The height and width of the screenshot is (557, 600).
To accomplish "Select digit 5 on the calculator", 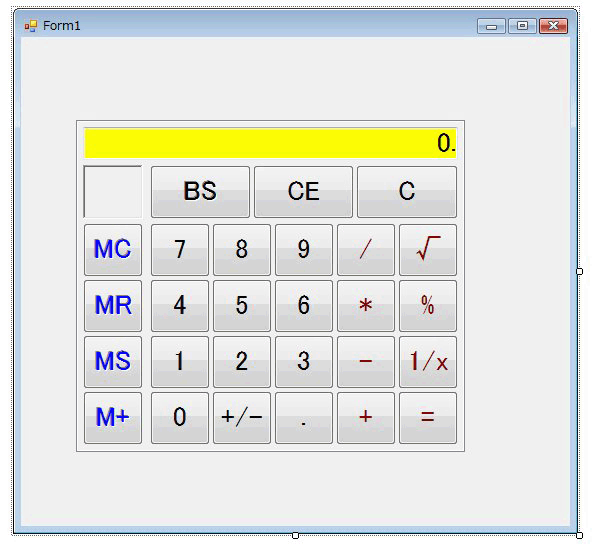I will point(242,306).
